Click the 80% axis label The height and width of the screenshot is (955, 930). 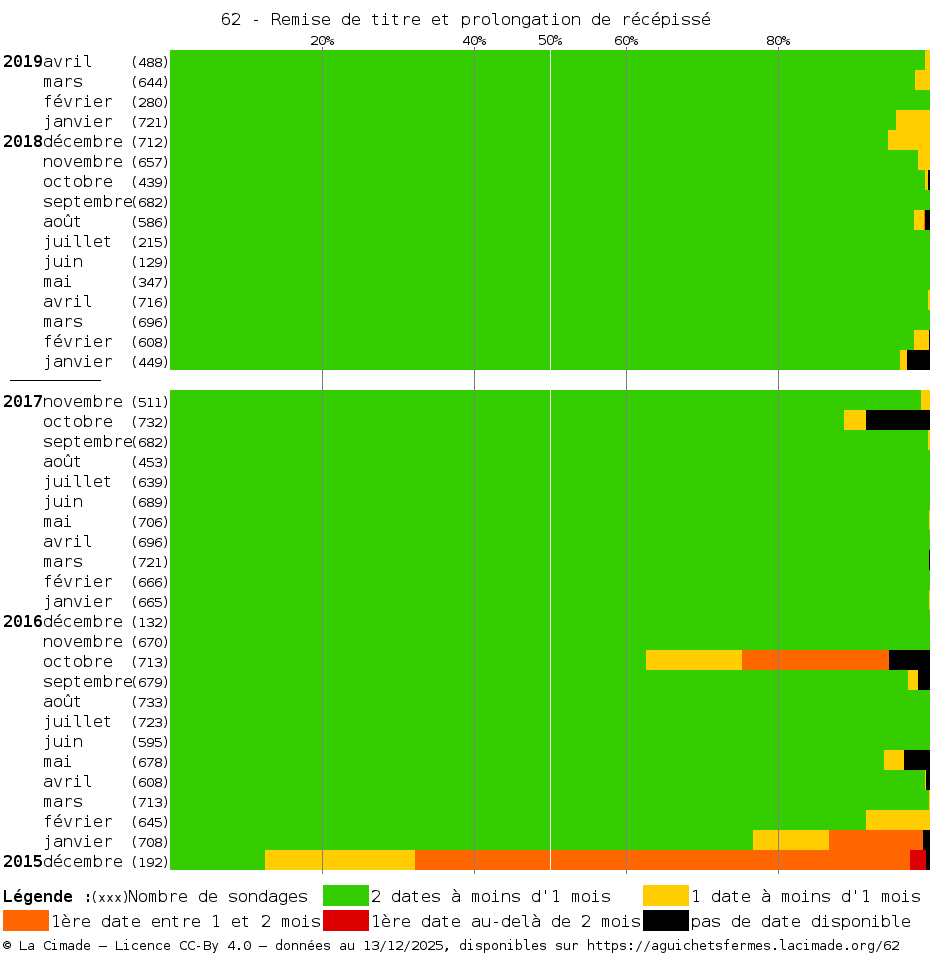coord(778,40)
